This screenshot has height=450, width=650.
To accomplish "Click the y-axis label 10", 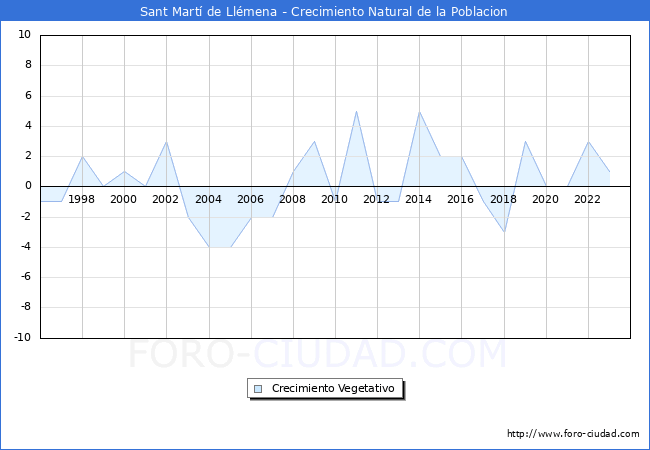I will click(24, 34).
